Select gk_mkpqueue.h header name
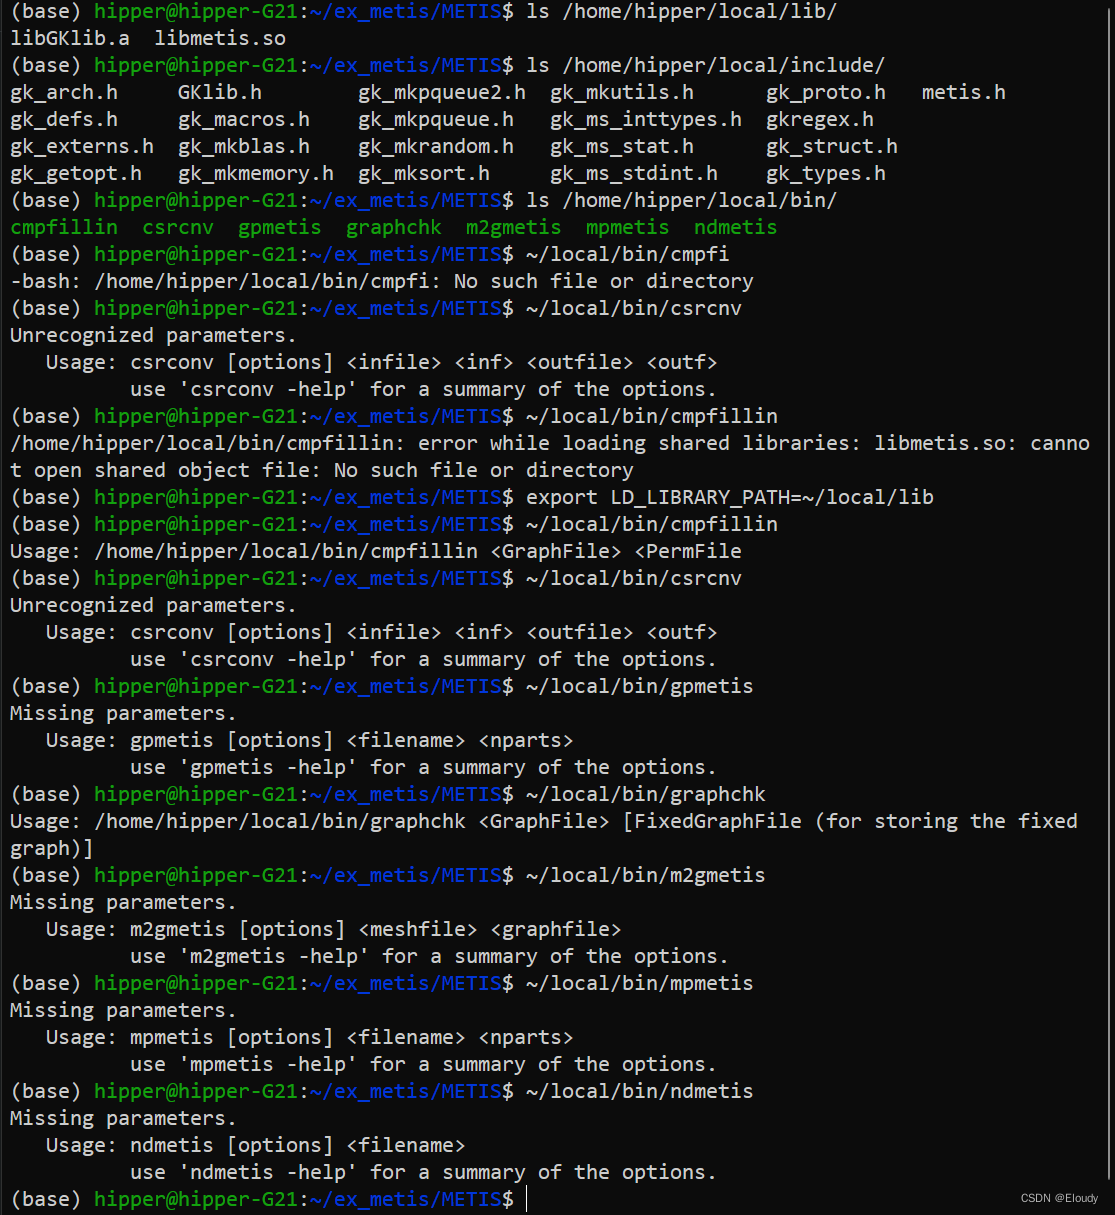This screenshot has height=1215, width=1115. (x=436, y=119)
